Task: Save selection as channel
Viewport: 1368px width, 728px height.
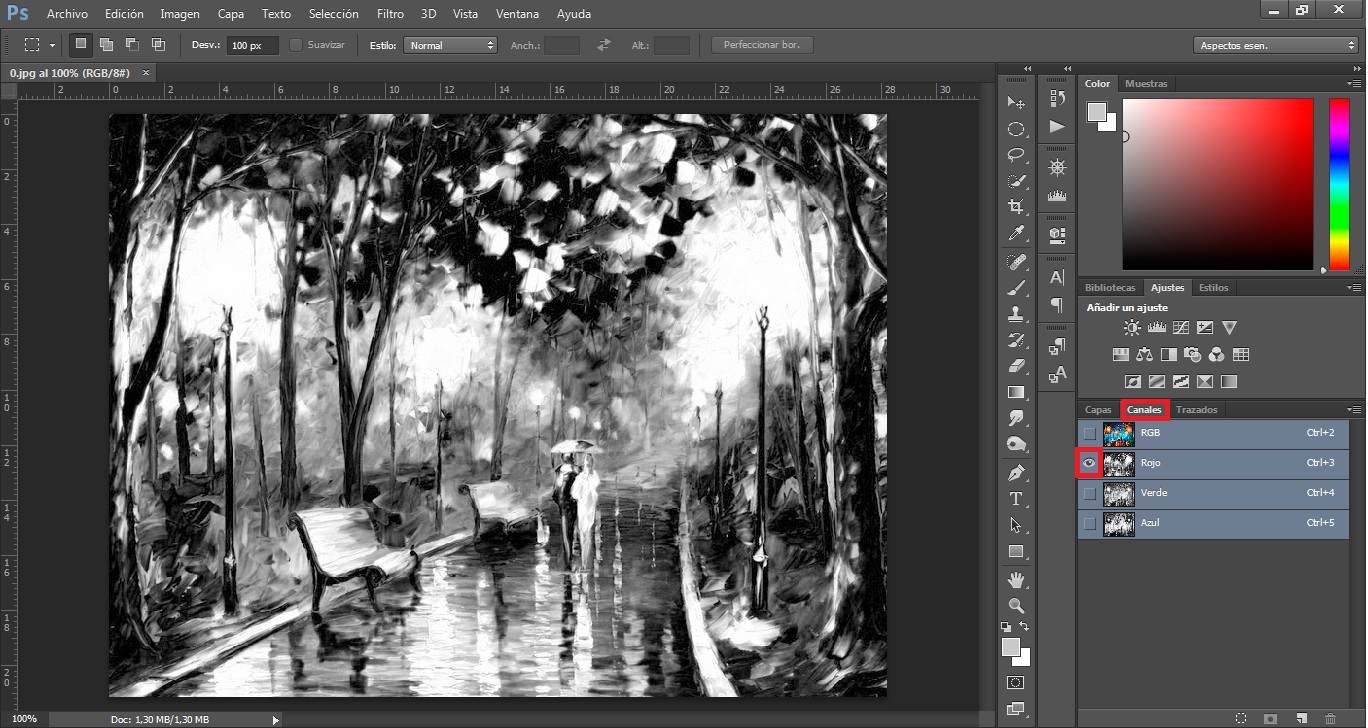Action: pyautogui.click(x=1270, y=718)
